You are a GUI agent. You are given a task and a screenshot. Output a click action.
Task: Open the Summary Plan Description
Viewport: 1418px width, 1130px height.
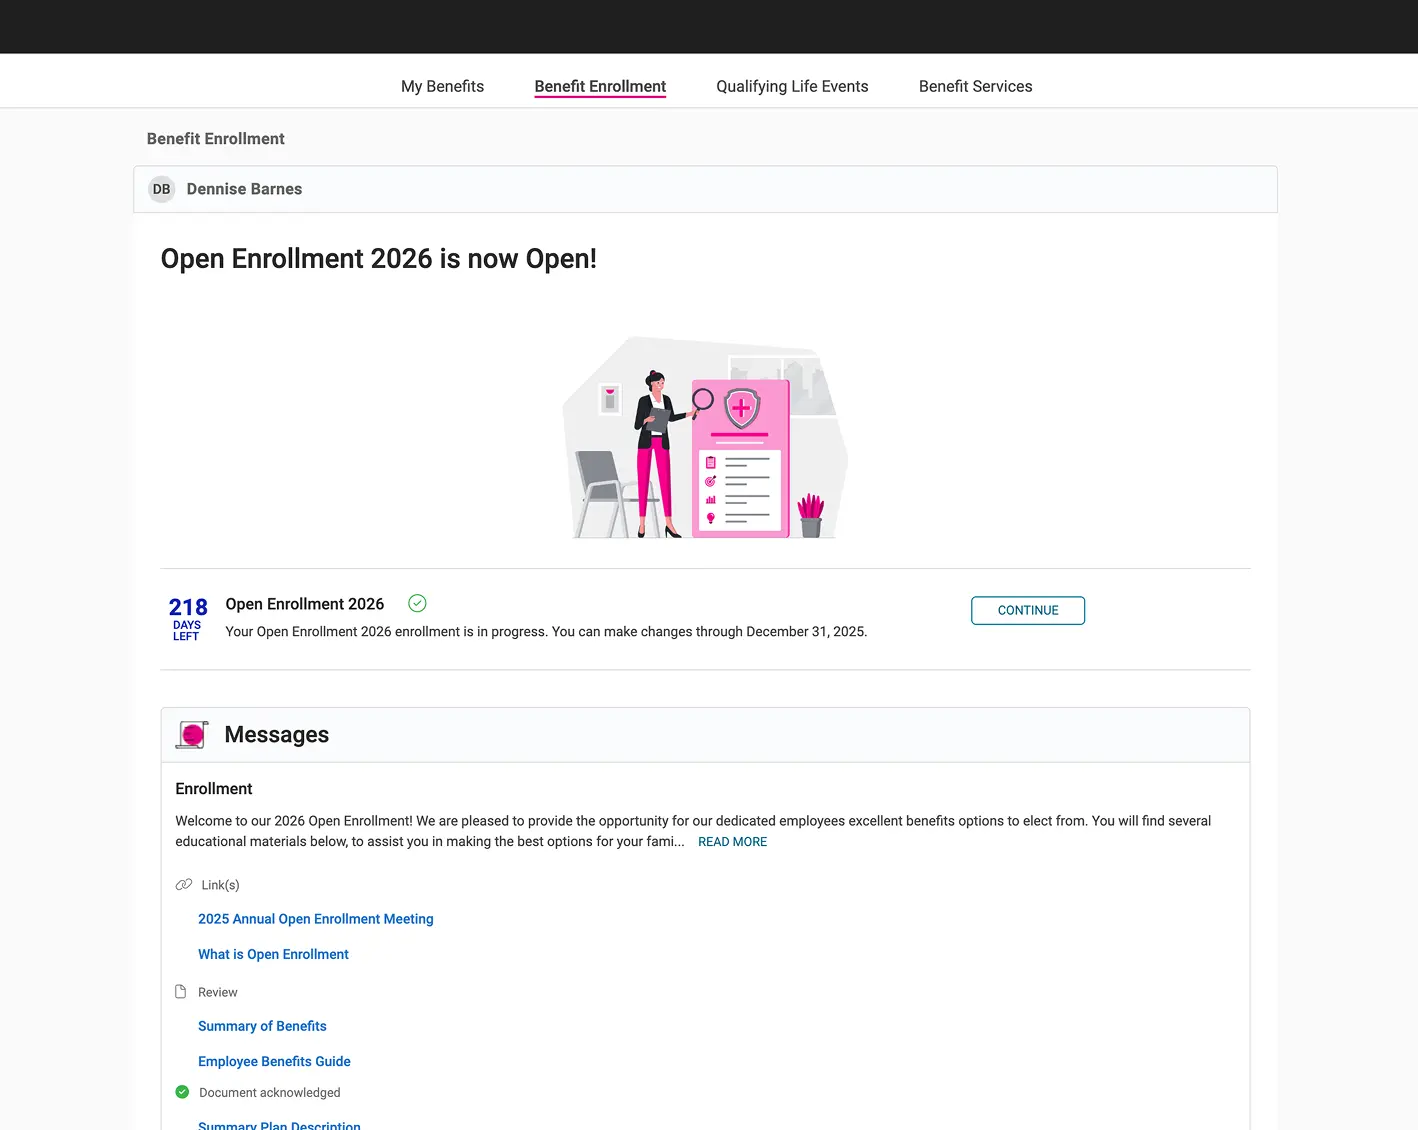279,1124
